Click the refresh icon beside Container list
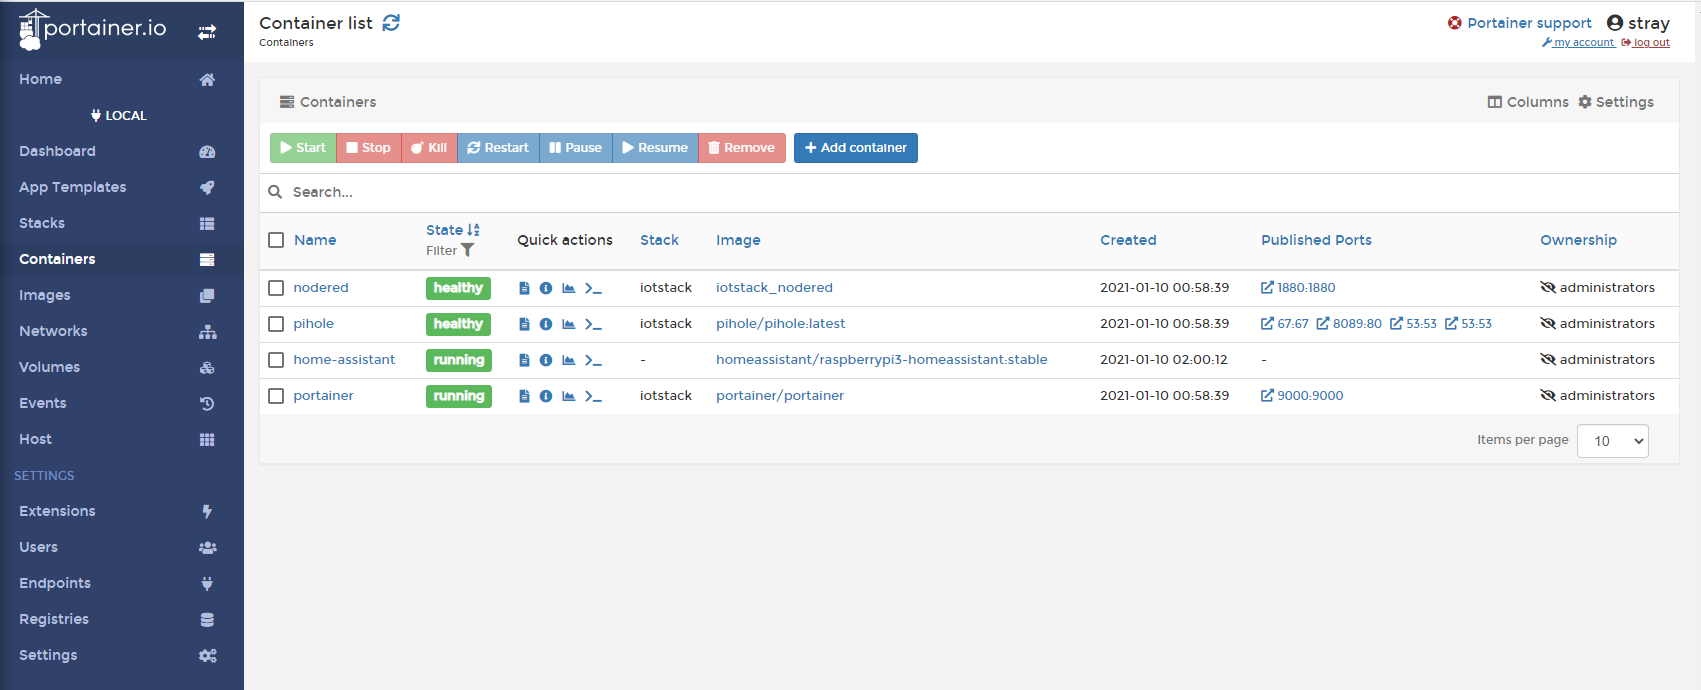The width and height of the screenshot is (1701, 690). tap(391, 23)
